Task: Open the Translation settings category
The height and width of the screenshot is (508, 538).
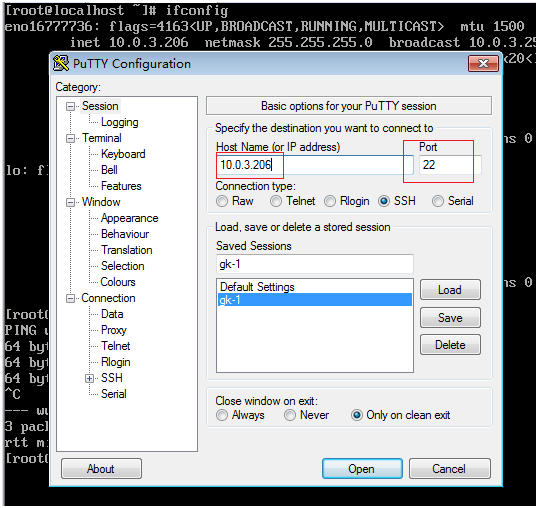Action: click(x=127, y=250)
